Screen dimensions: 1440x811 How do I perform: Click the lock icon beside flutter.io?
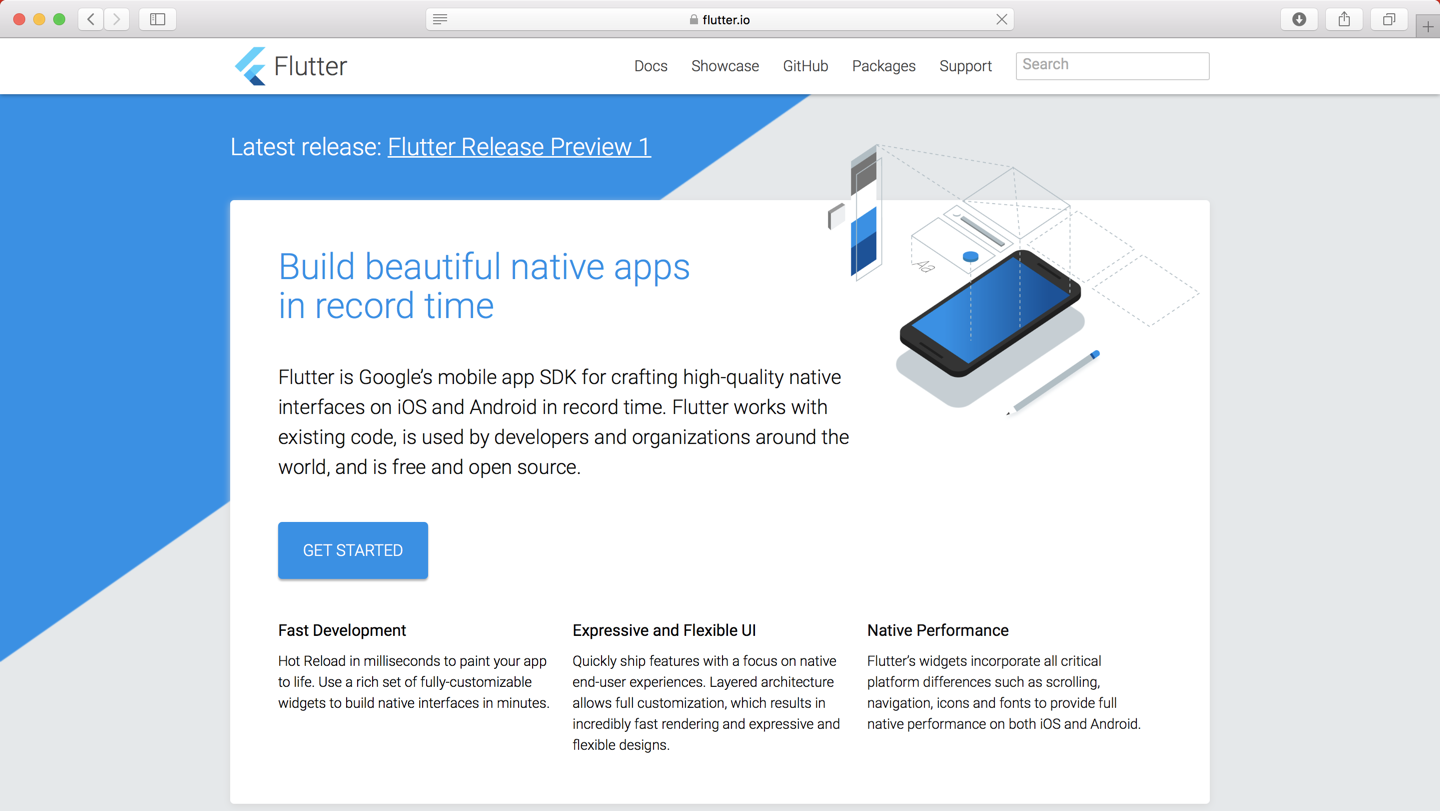[694, 19]
